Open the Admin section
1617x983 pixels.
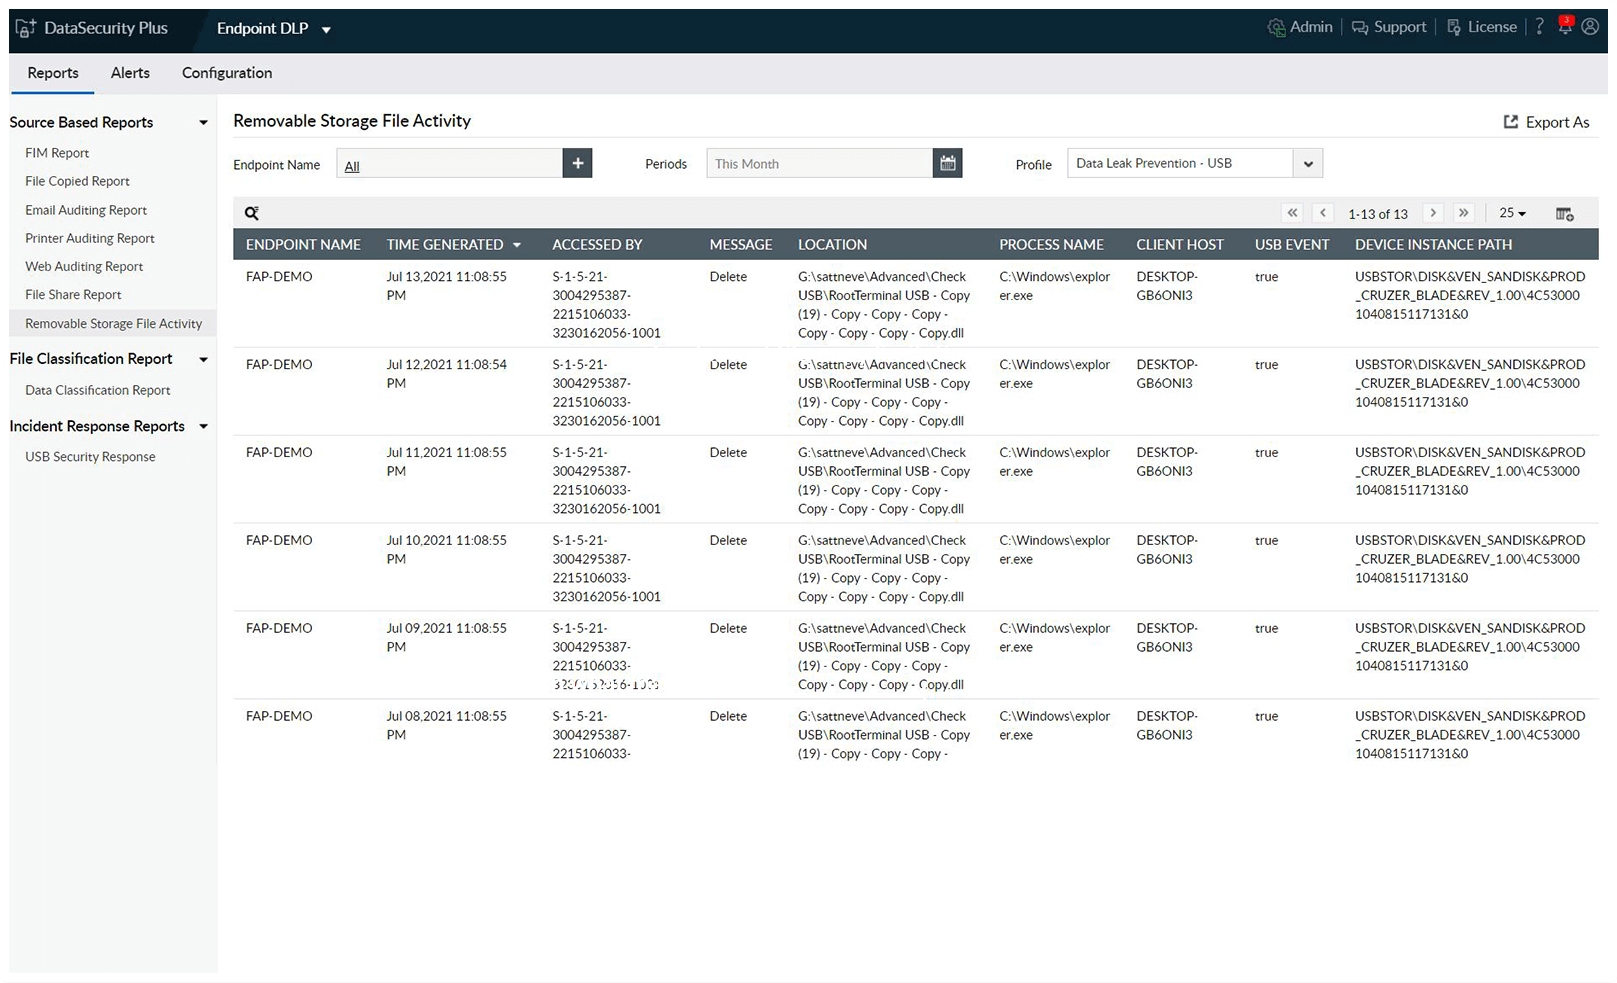pos(1300,27)
